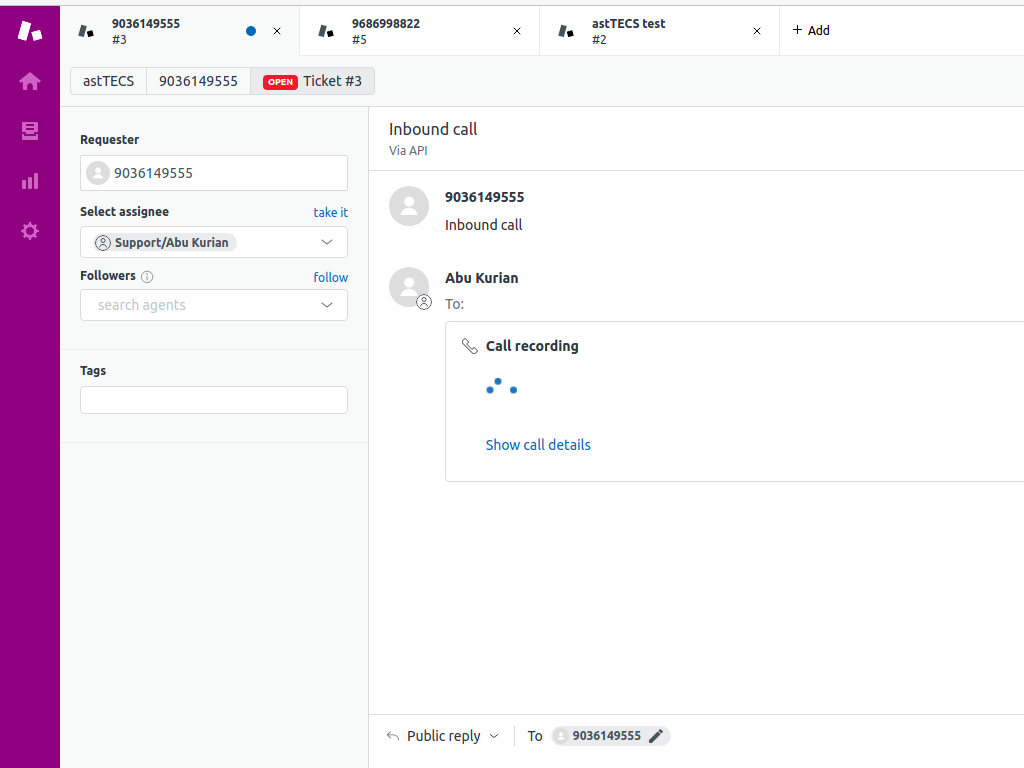The height and width of the screenshot is (768, 1024).
Task: Open the Admin gear icon
Action: click(30, 231)
